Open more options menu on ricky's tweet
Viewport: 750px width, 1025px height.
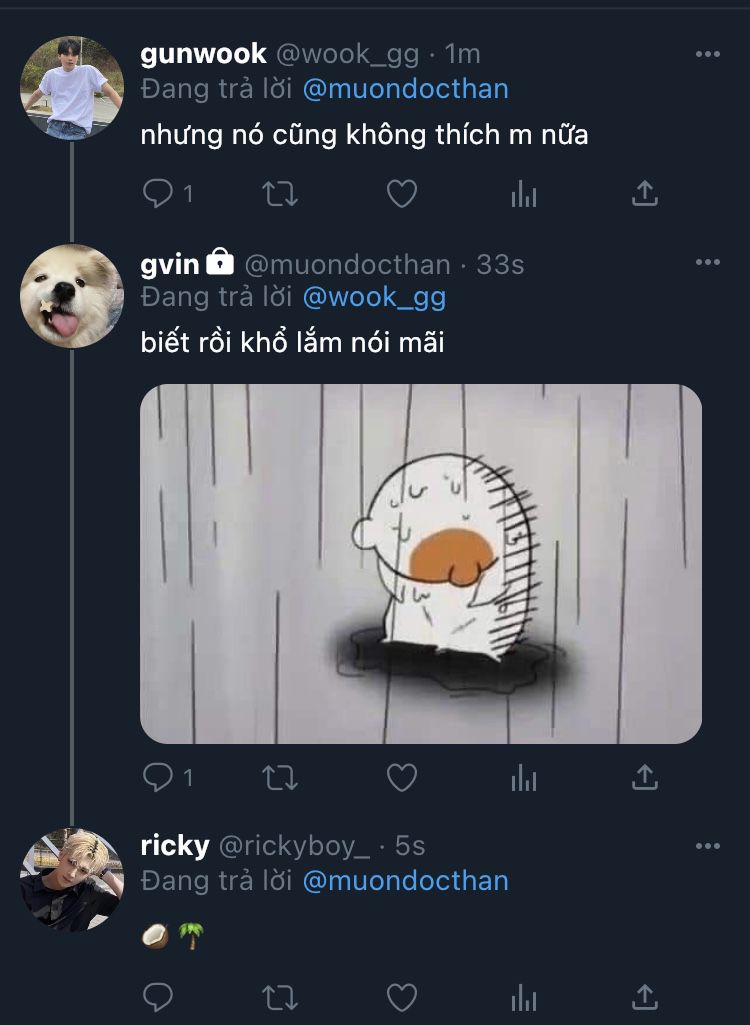[707, 846]
